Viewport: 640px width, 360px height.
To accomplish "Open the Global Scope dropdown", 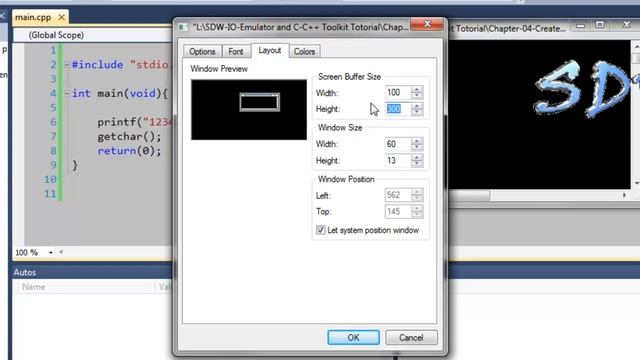I will point(94,35).
